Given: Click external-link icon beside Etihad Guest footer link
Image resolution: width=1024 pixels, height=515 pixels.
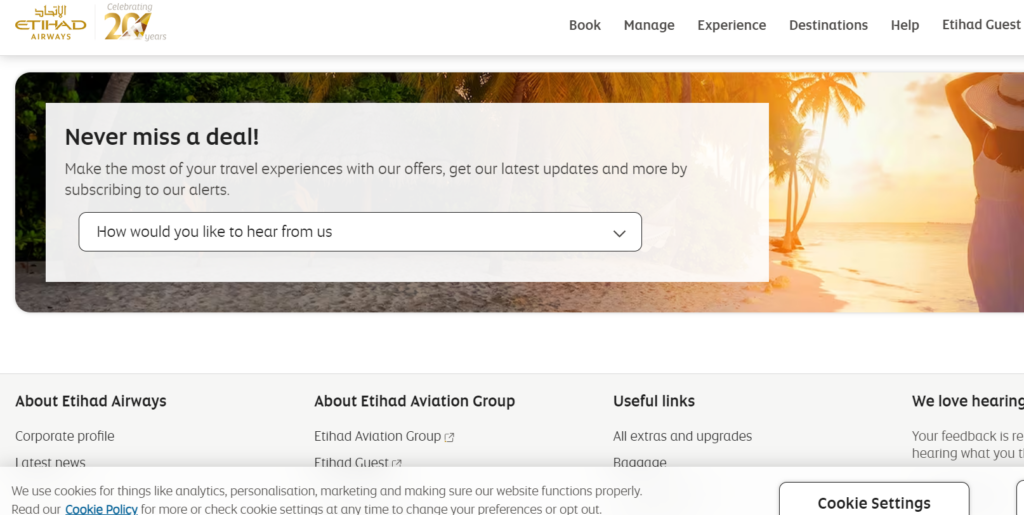Looking at the screenshot, I should pos(396,463).
